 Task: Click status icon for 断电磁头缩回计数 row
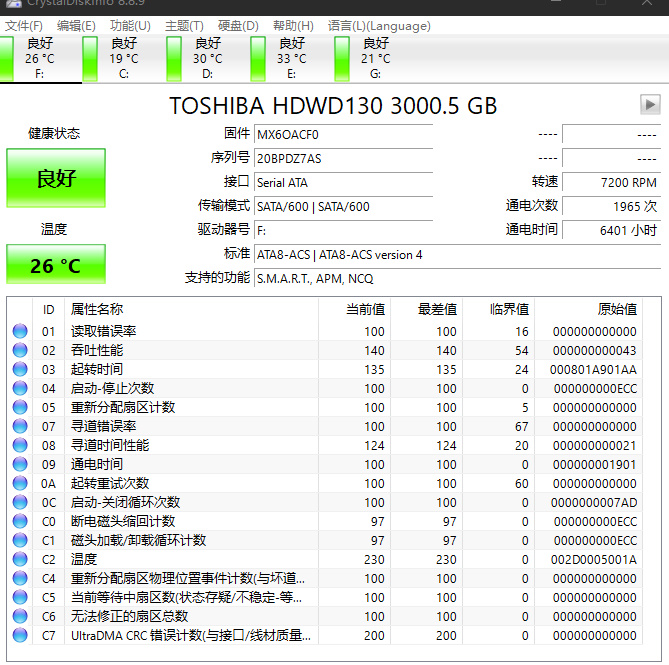coord(20,521)
